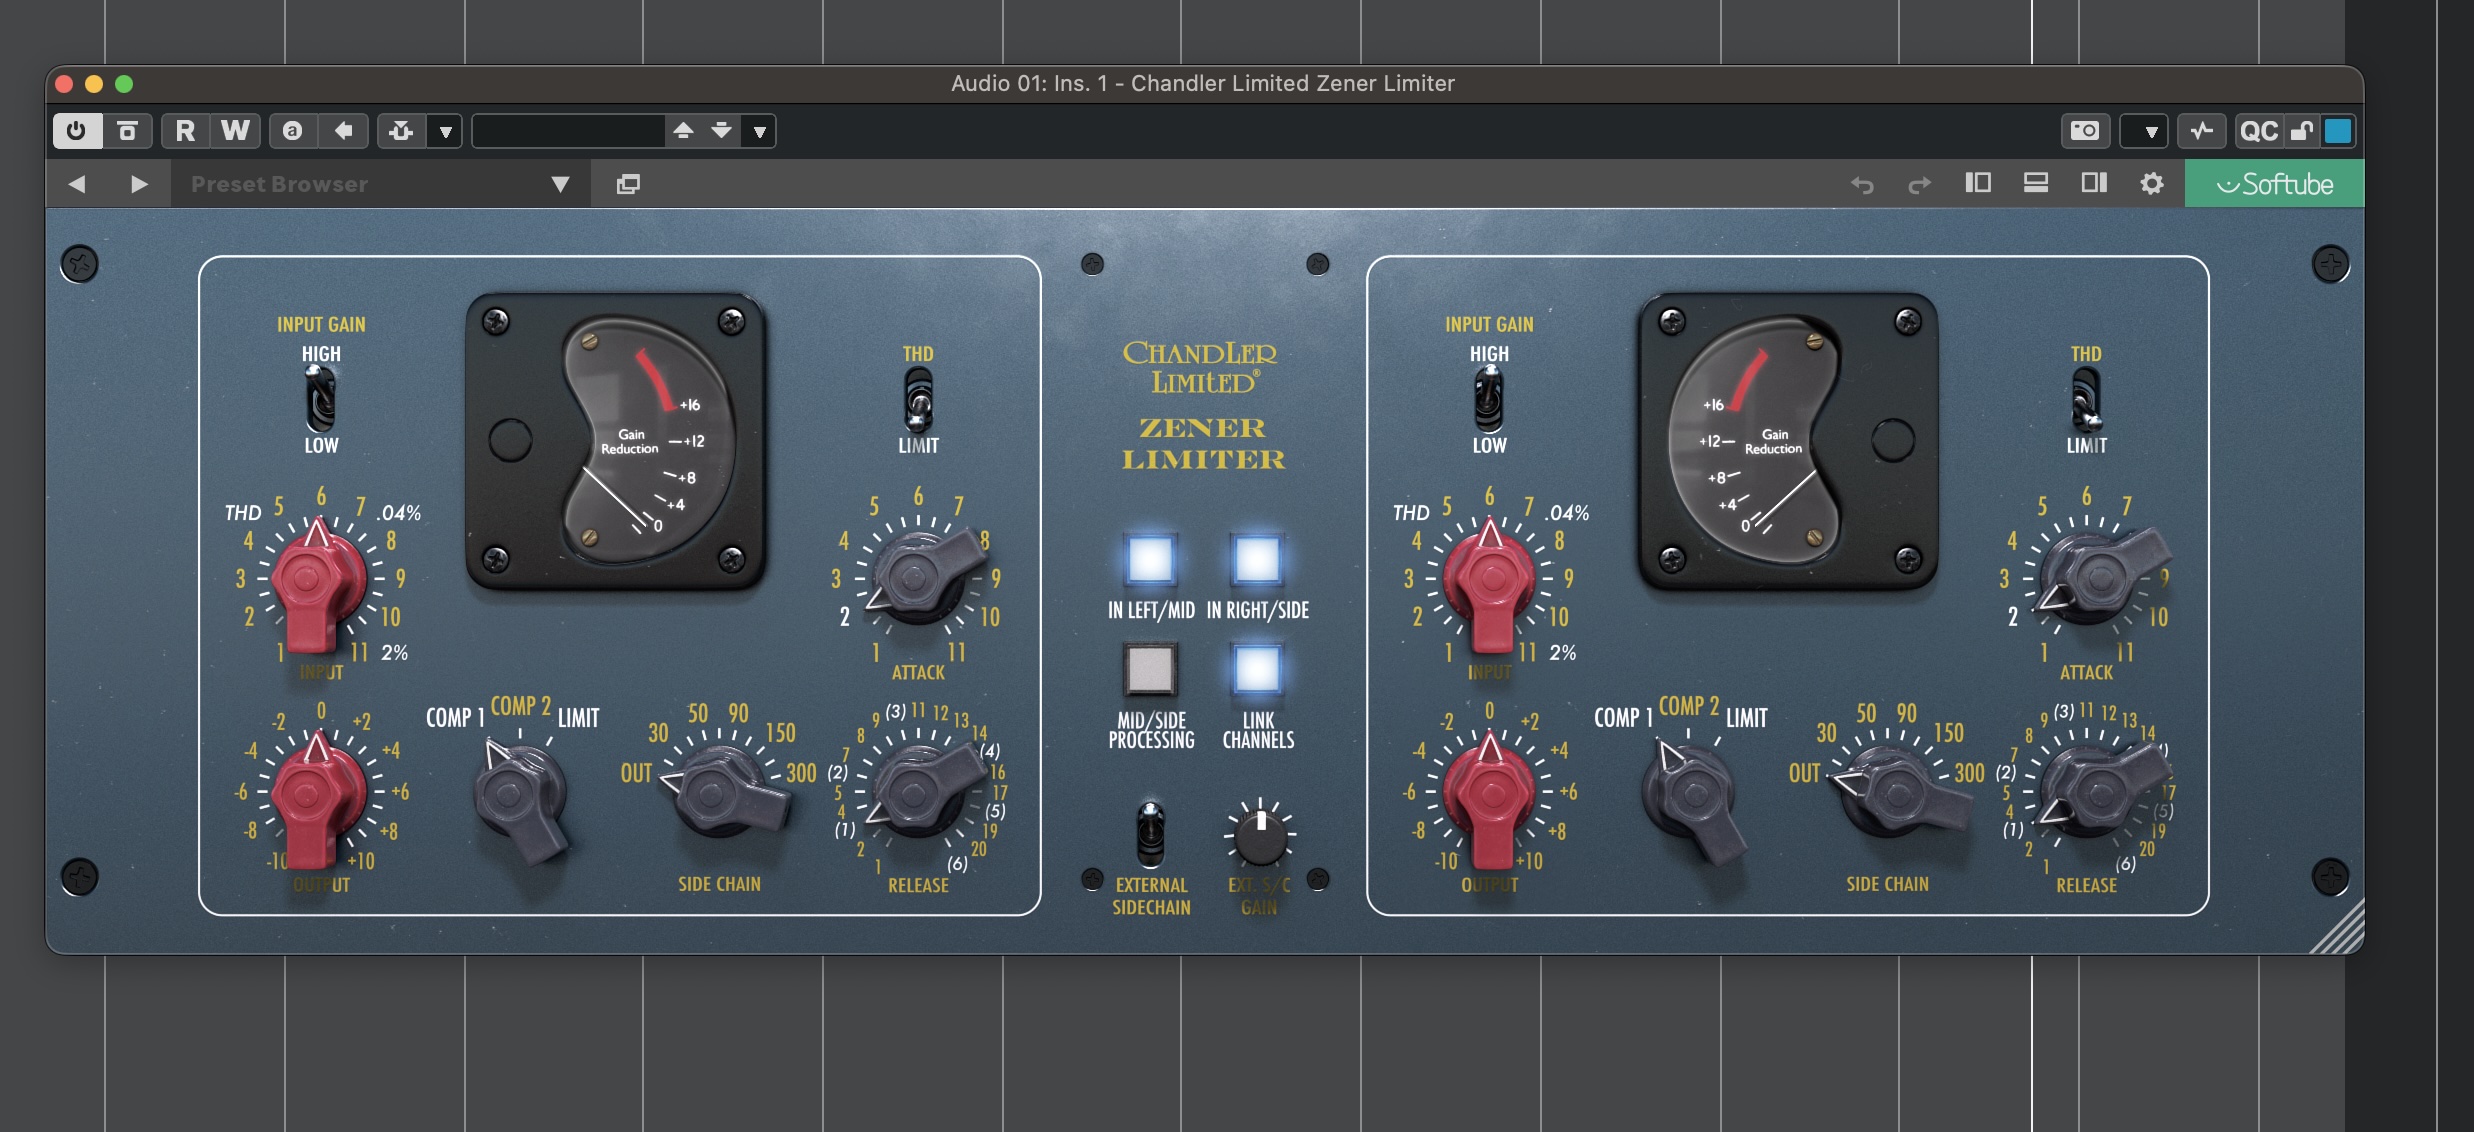Click the blue color swatch in the toolbar
Image resolution: width=2474 pixels, height=1132 pixels.
coord(2337,130)
